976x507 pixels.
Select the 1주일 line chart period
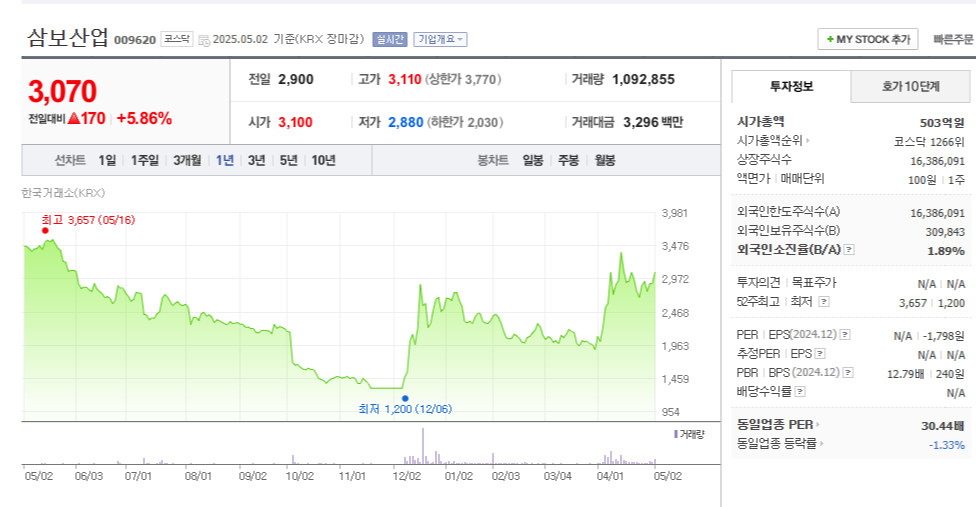(x=144, y=160)
